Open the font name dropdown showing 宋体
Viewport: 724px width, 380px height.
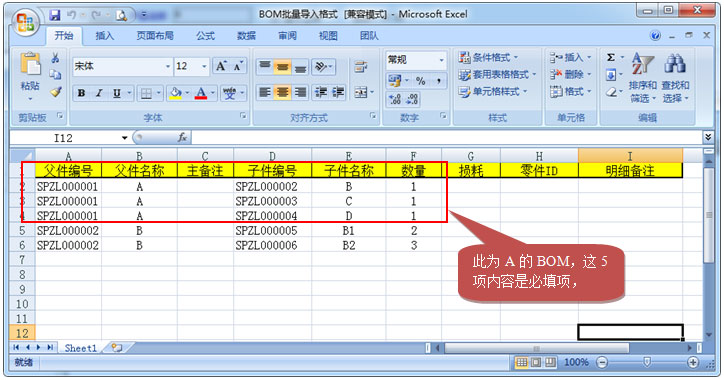pos(122,66)
